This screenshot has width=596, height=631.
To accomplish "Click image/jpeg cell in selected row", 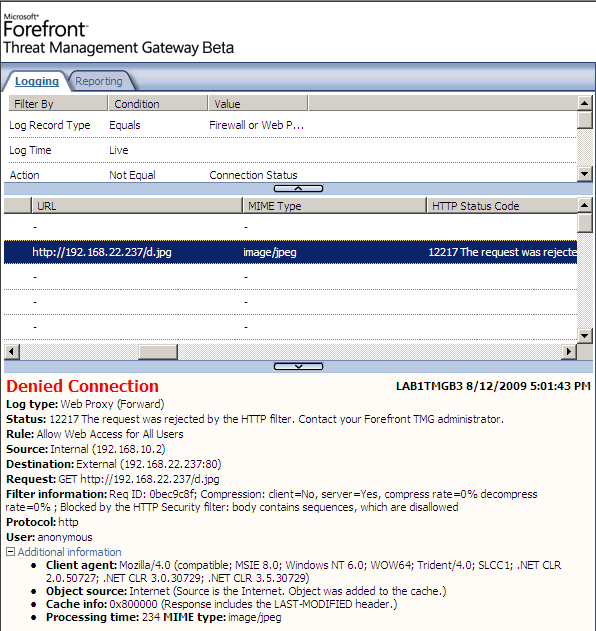I will click(x=270, y=252).
